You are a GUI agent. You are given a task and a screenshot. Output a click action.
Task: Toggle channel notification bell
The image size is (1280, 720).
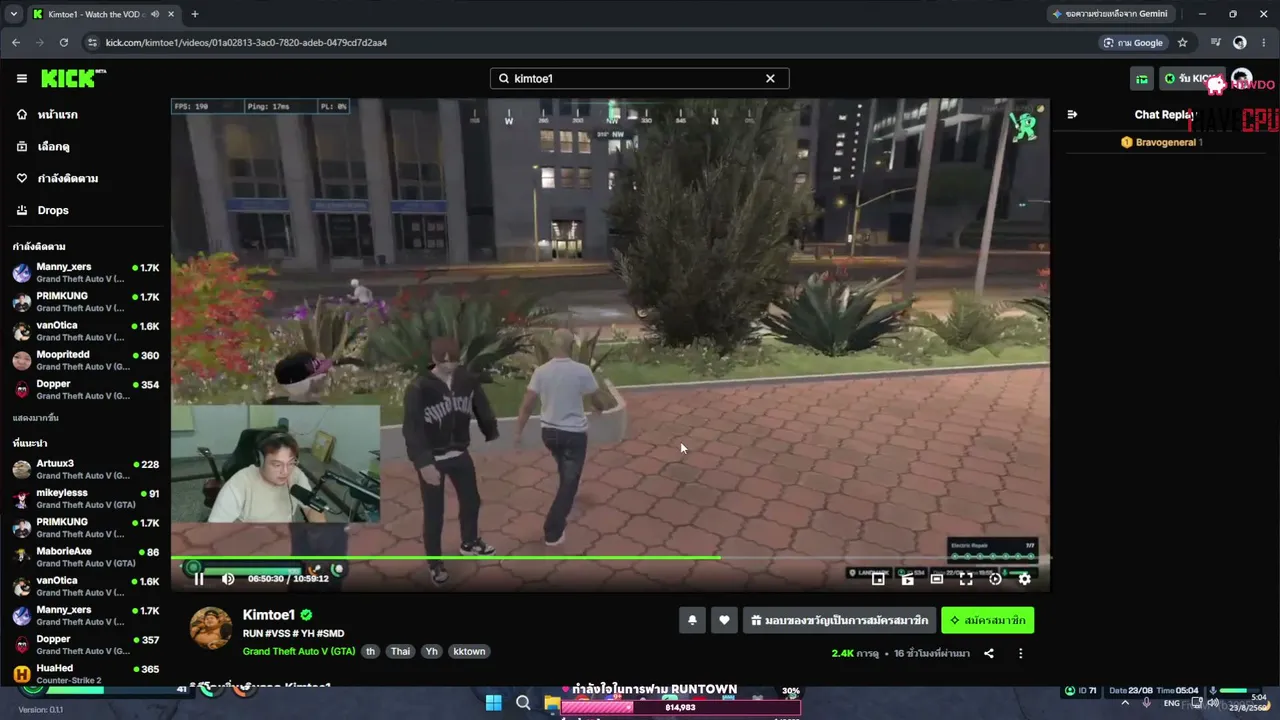[692, 620]
